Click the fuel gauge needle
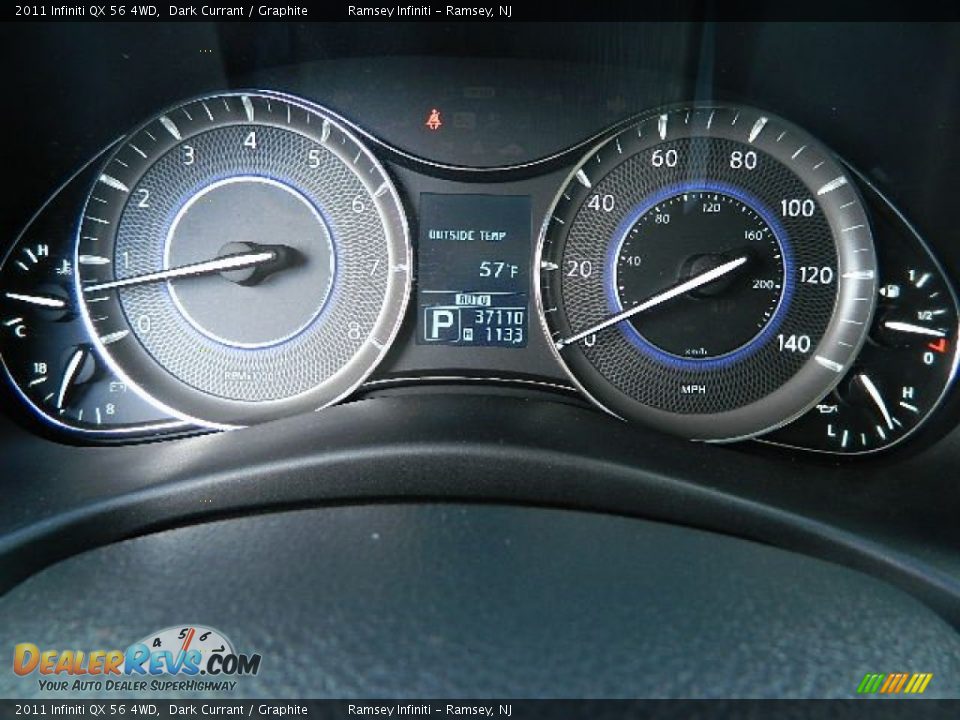 [913, 329]
